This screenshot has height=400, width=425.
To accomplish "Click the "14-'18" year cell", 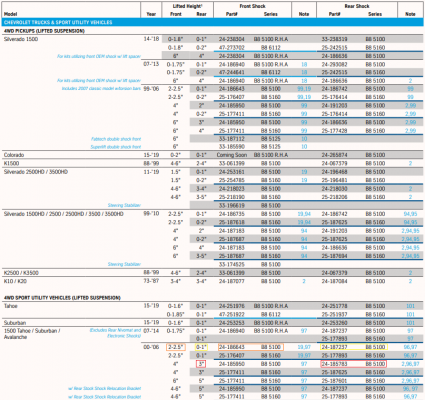I will click(151, 39).
